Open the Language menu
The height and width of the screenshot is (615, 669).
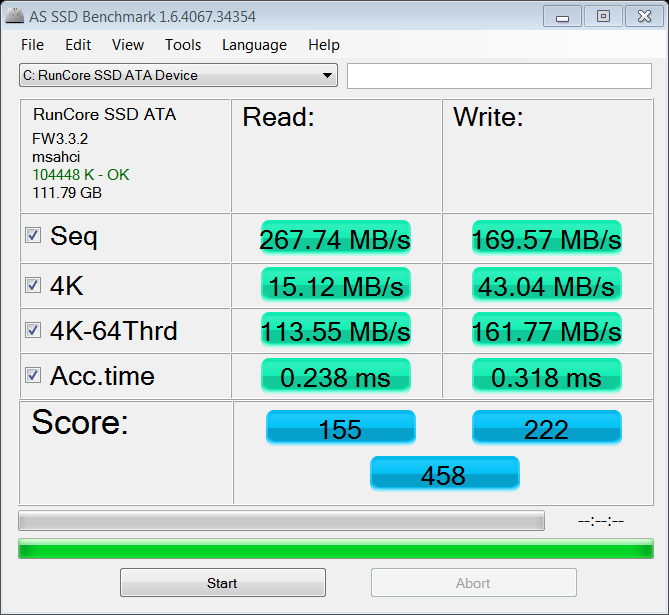tap(254, 45)
